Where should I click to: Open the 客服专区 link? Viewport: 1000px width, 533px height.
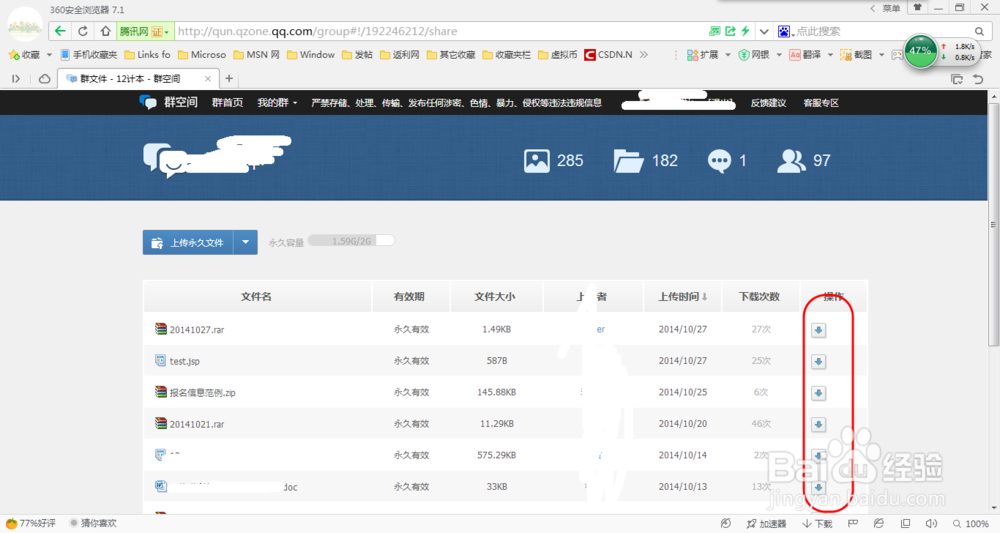click(x=821, y=103)
